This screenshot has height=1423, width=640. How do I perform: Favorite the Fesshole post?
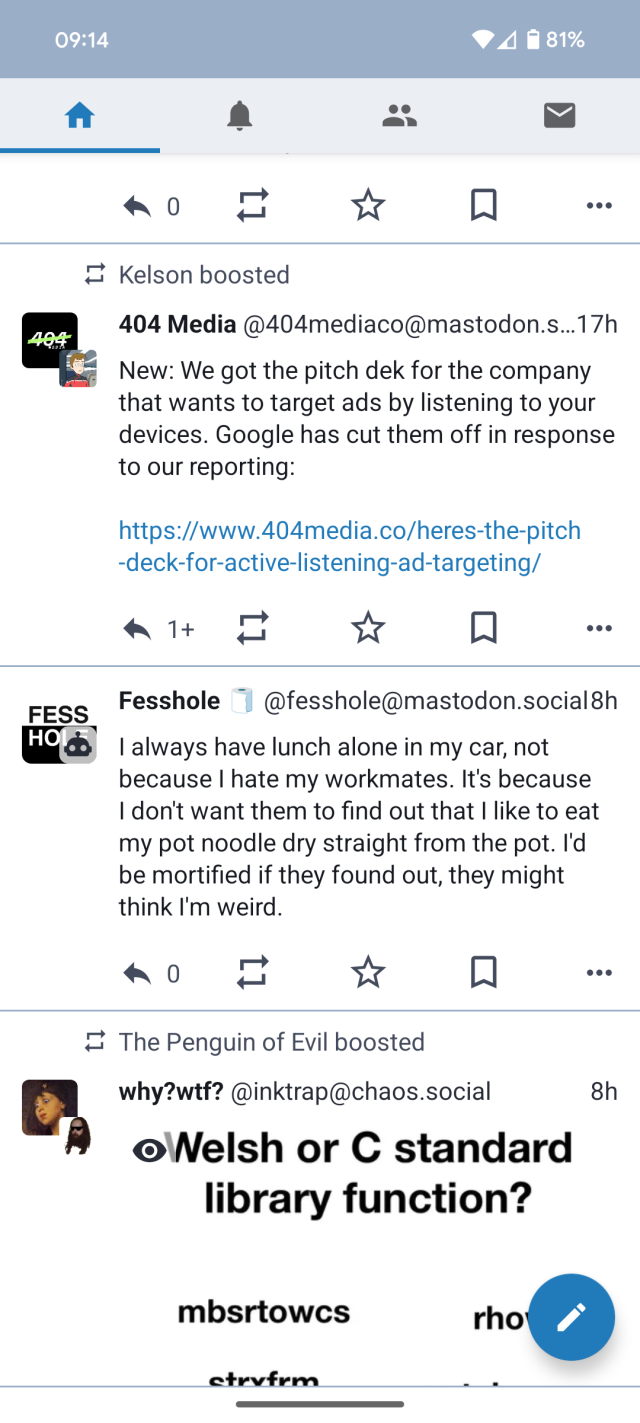coord(368,972)
